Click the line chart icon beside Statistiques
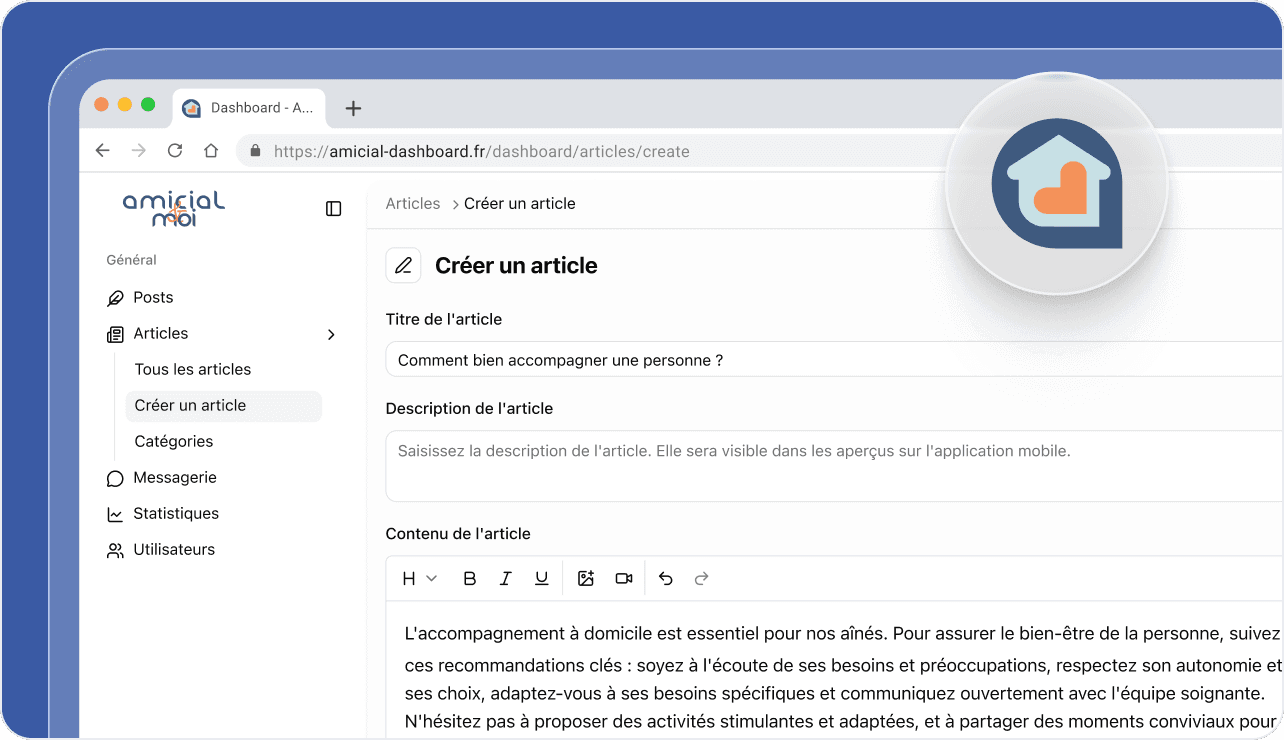 tap(115, 514)
